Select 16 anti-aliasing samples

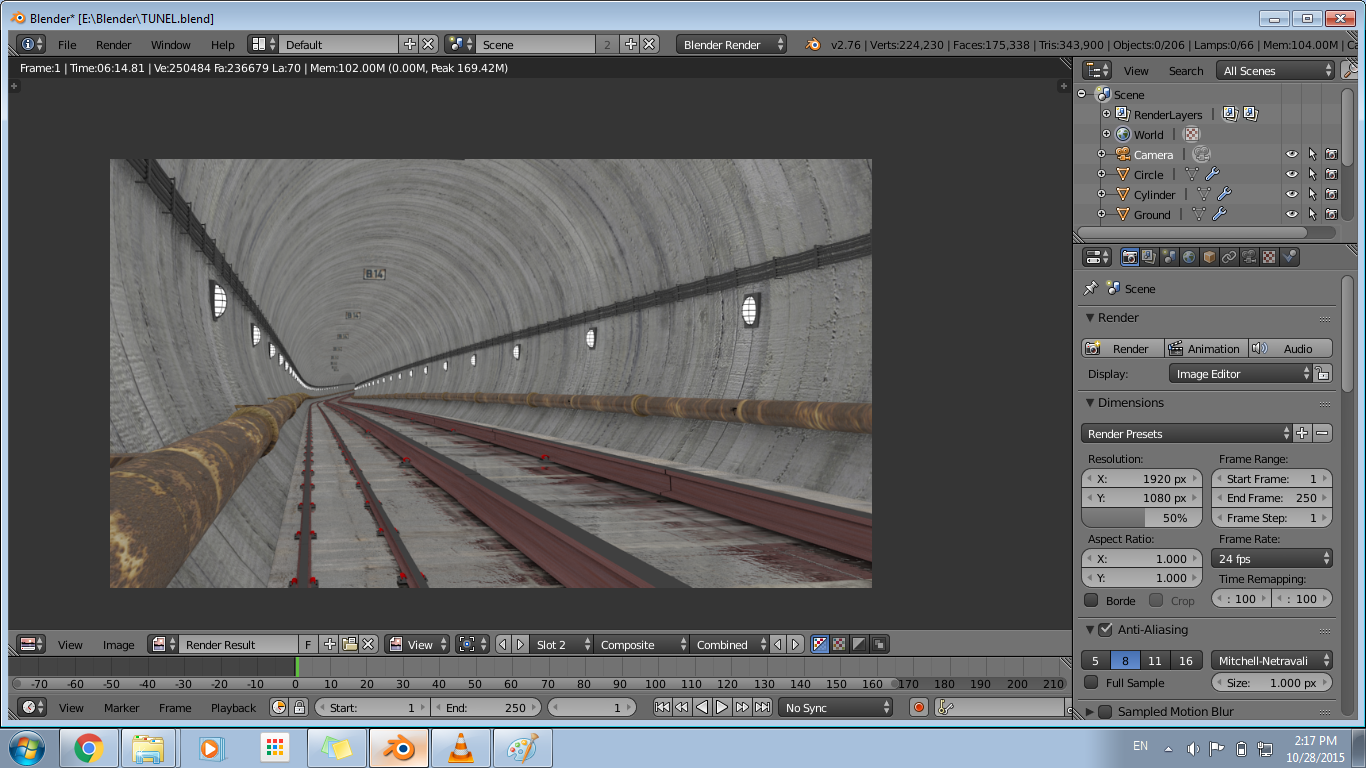pyautogui.click(x=1186, y=660)
